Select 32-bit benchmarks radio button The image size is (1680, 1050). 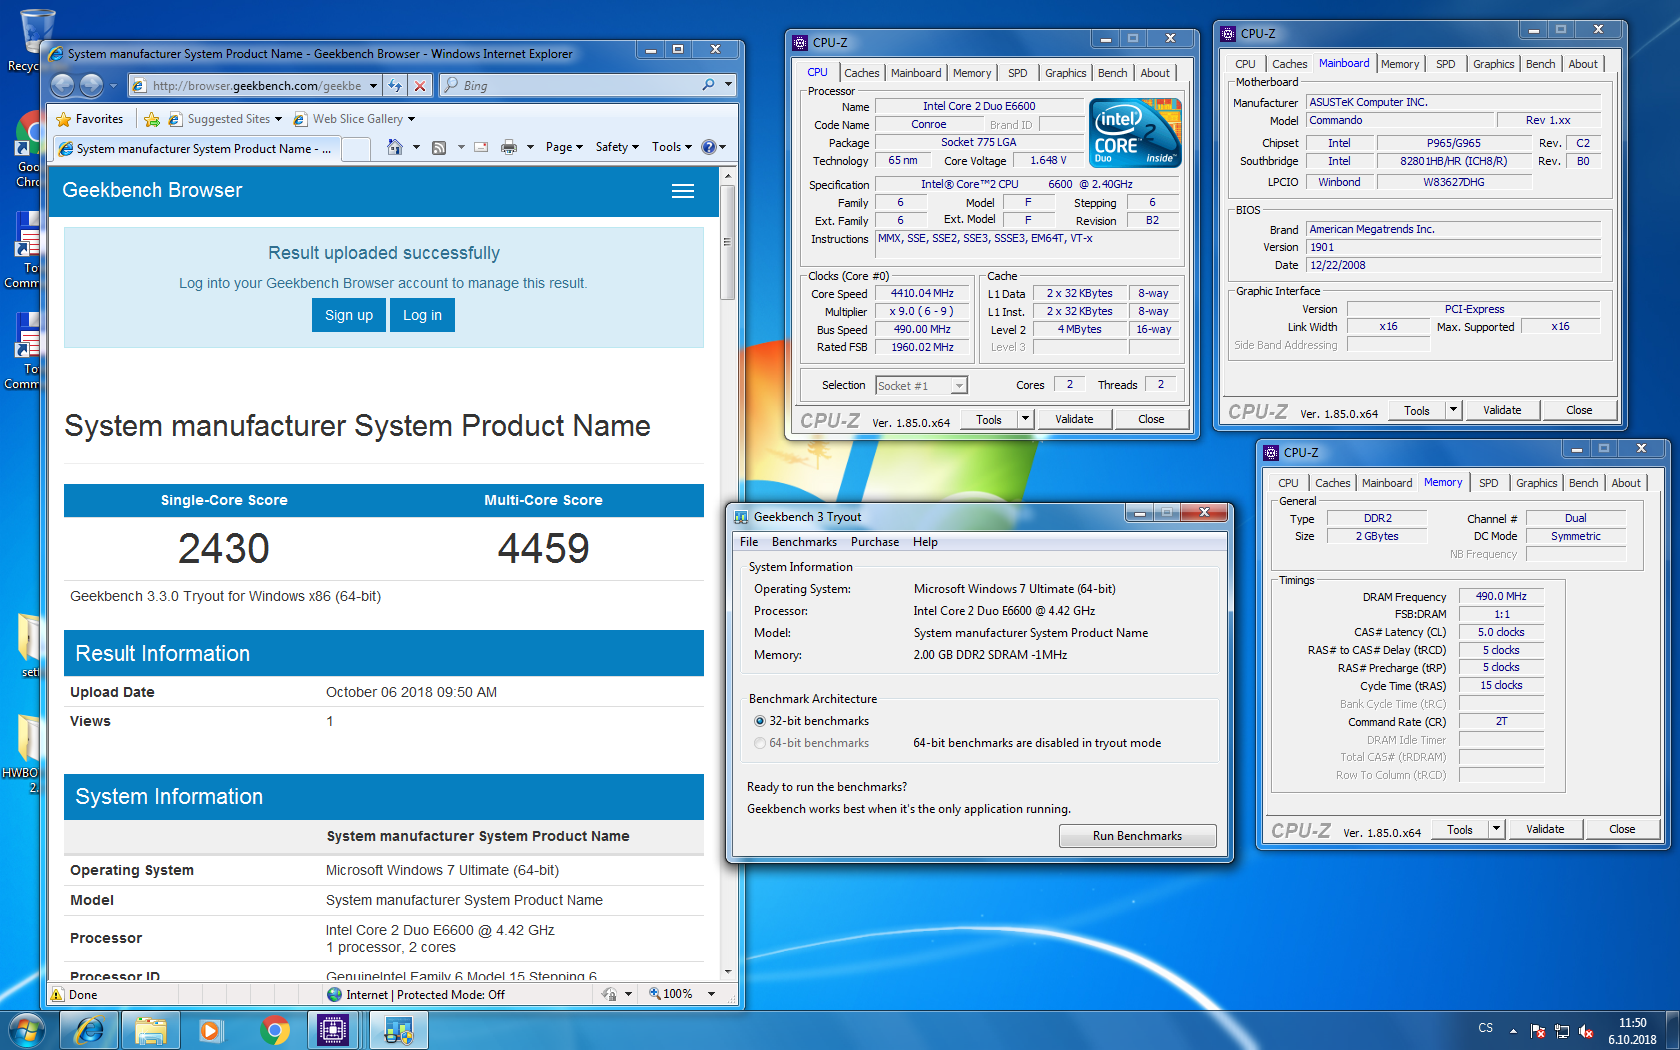pyautogui.click(x=760, y=721)
